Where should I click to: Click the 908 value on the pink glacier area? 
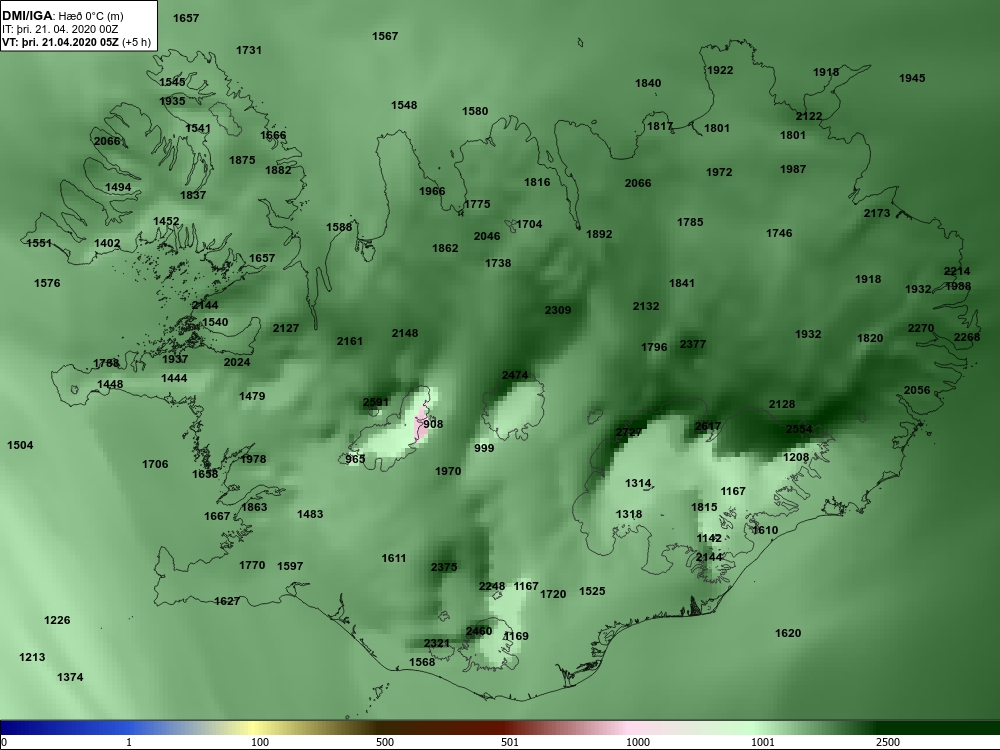pos(433,424)
